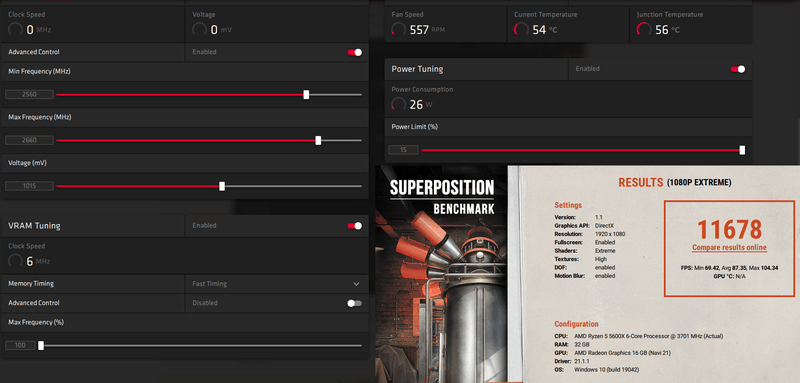Click the Min Frequency slider handle

(x=306, y=94)
